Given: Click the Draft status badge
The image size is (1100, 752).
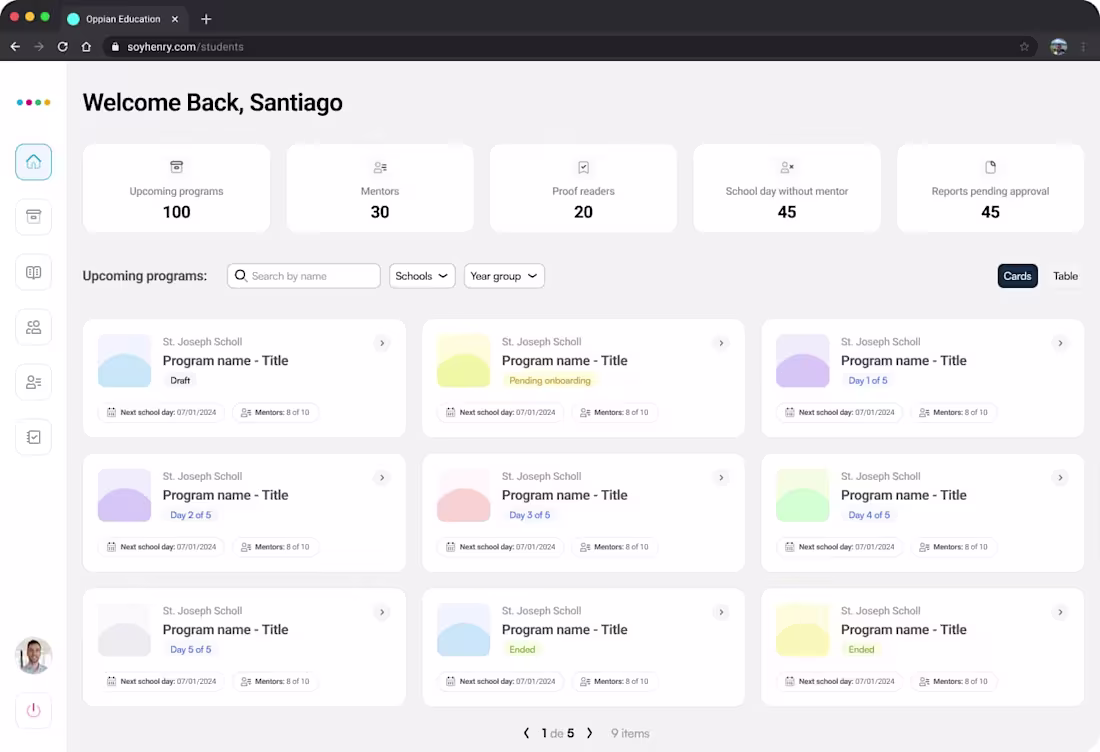Looking at the screenshot, I should tap(180, 380).
